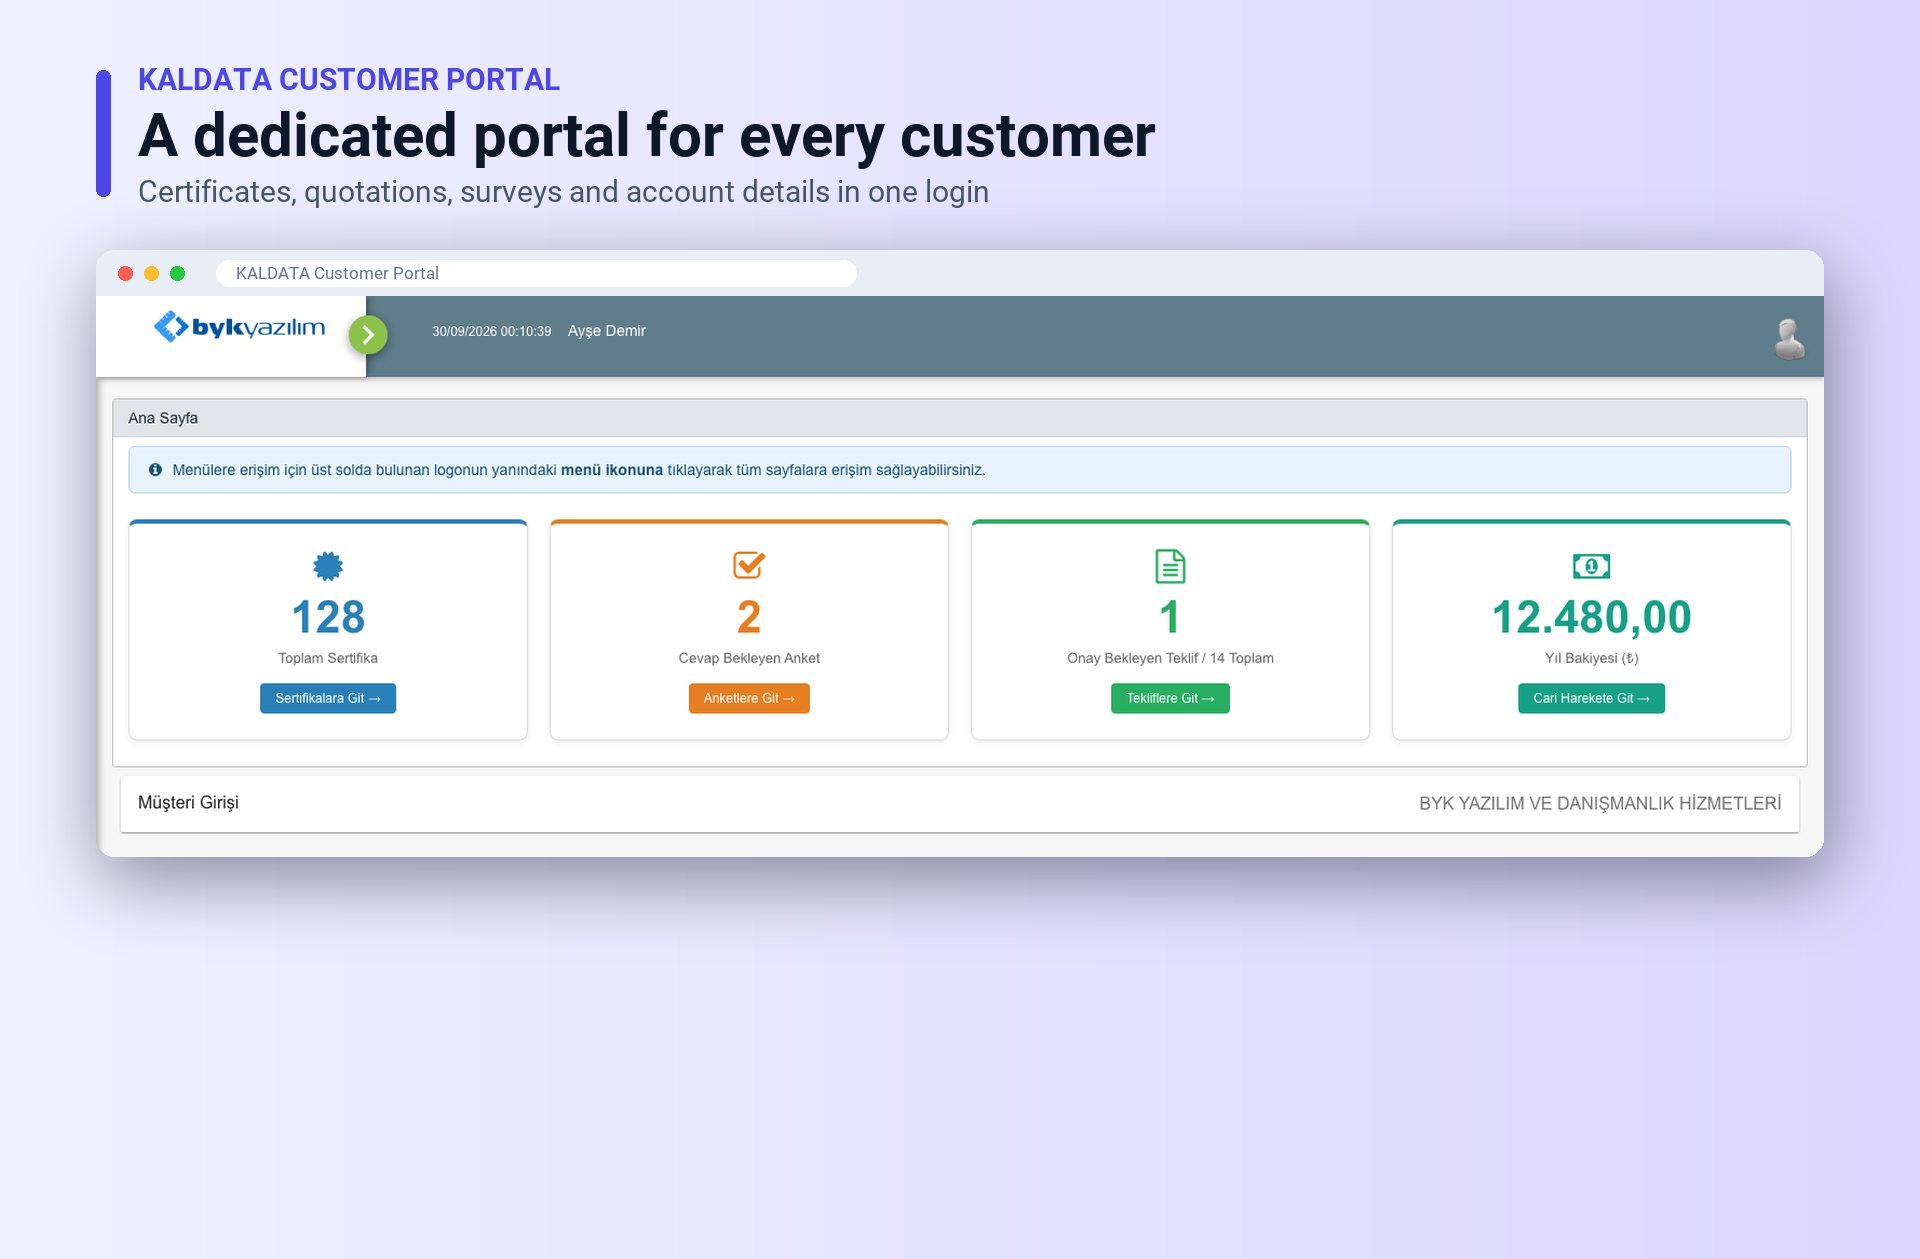
Task: Click the info icon in the notice banner
Action: (155, 470)
